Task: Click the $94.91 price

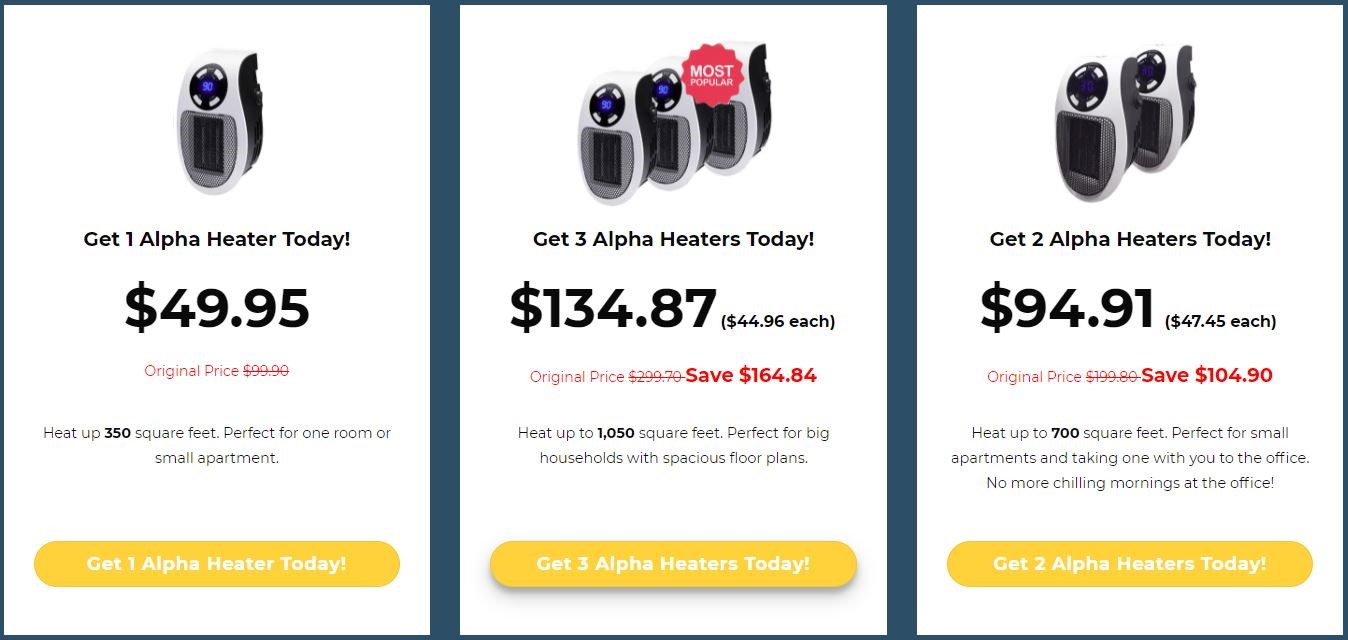Action: click(x=1068, y=307)
